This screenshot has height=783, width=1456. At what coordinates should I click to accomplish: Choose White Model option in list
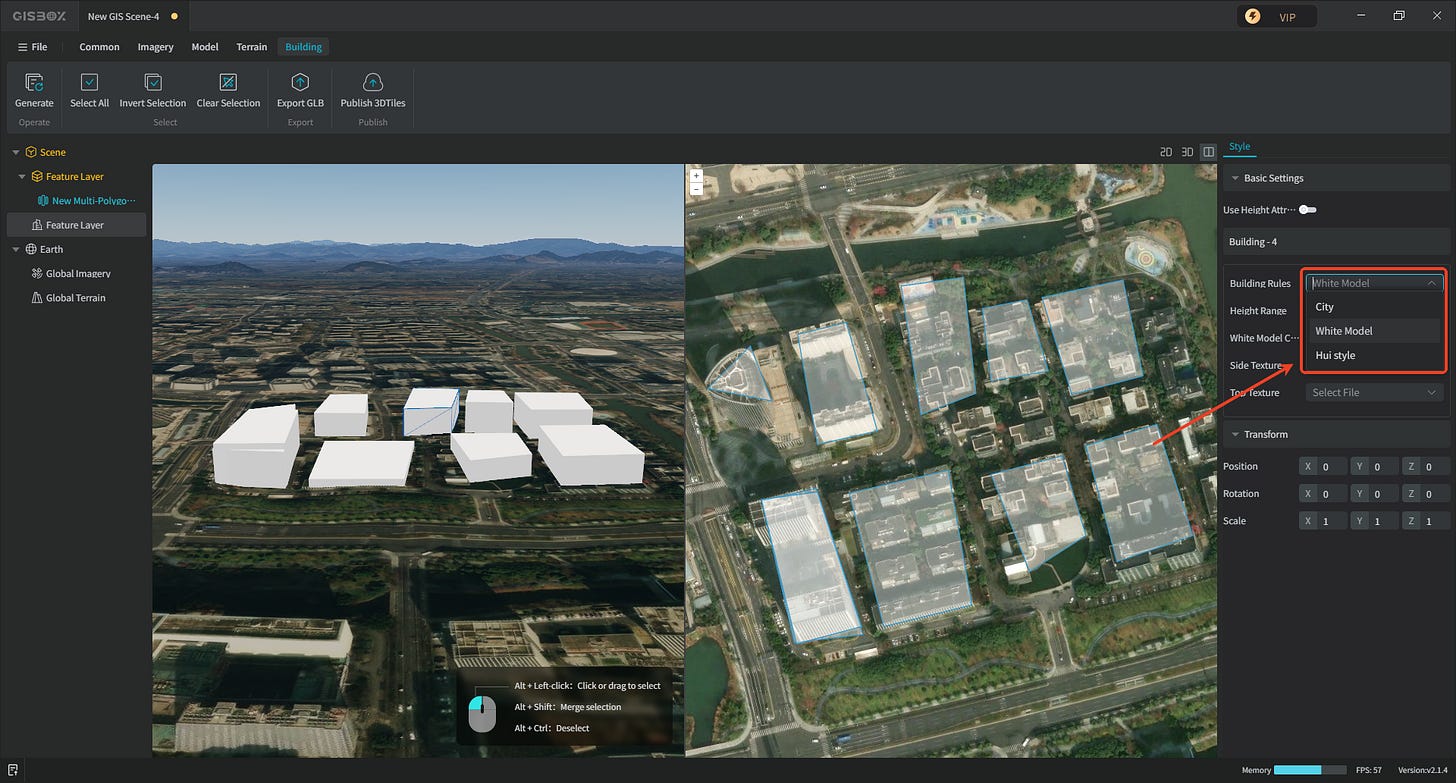tap(1374, 331)
